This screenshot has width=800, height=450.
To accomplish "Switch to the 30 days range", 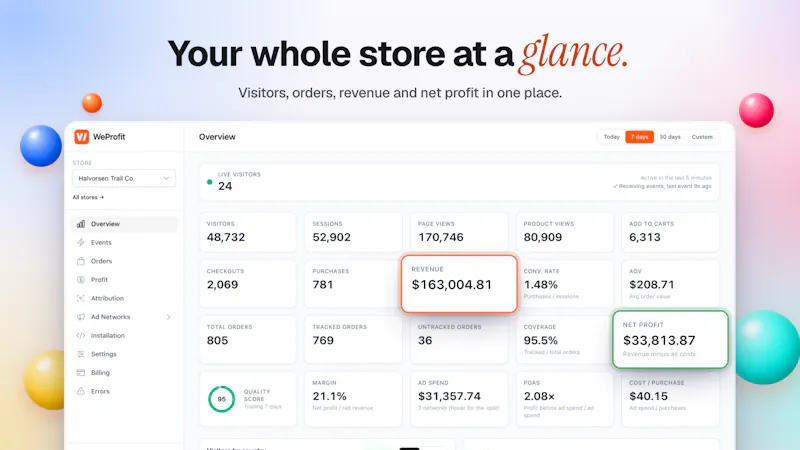I will pos(670,137).
